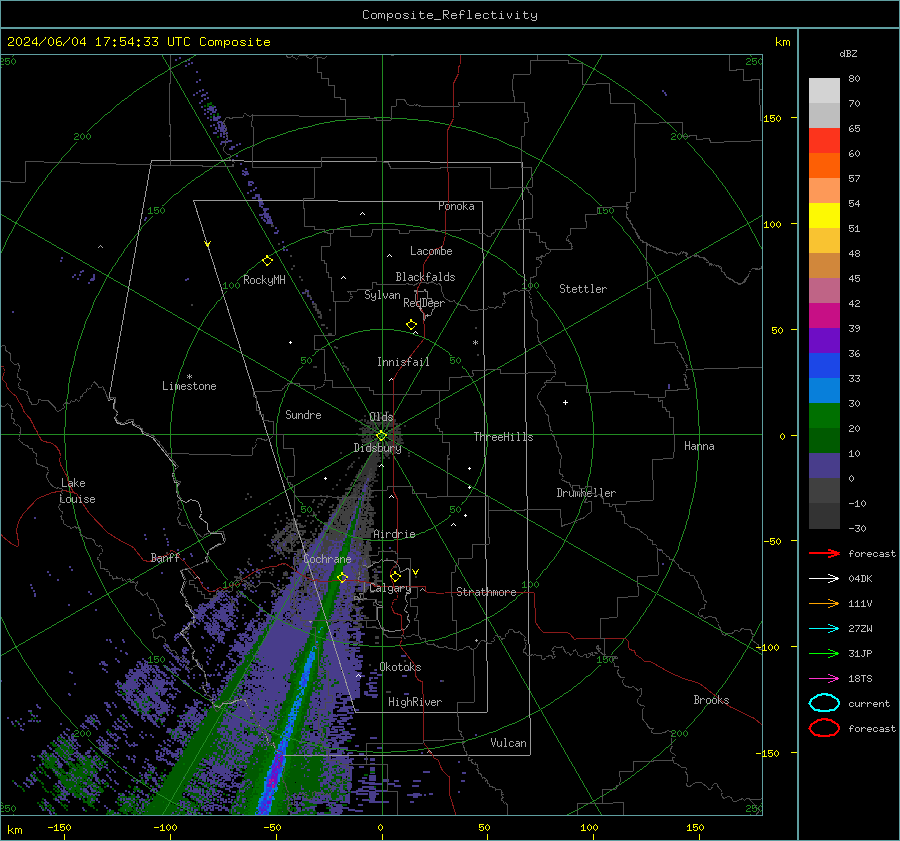Click the RockyMH label
The image size is (900, 841).
click(x=264, y=280)
